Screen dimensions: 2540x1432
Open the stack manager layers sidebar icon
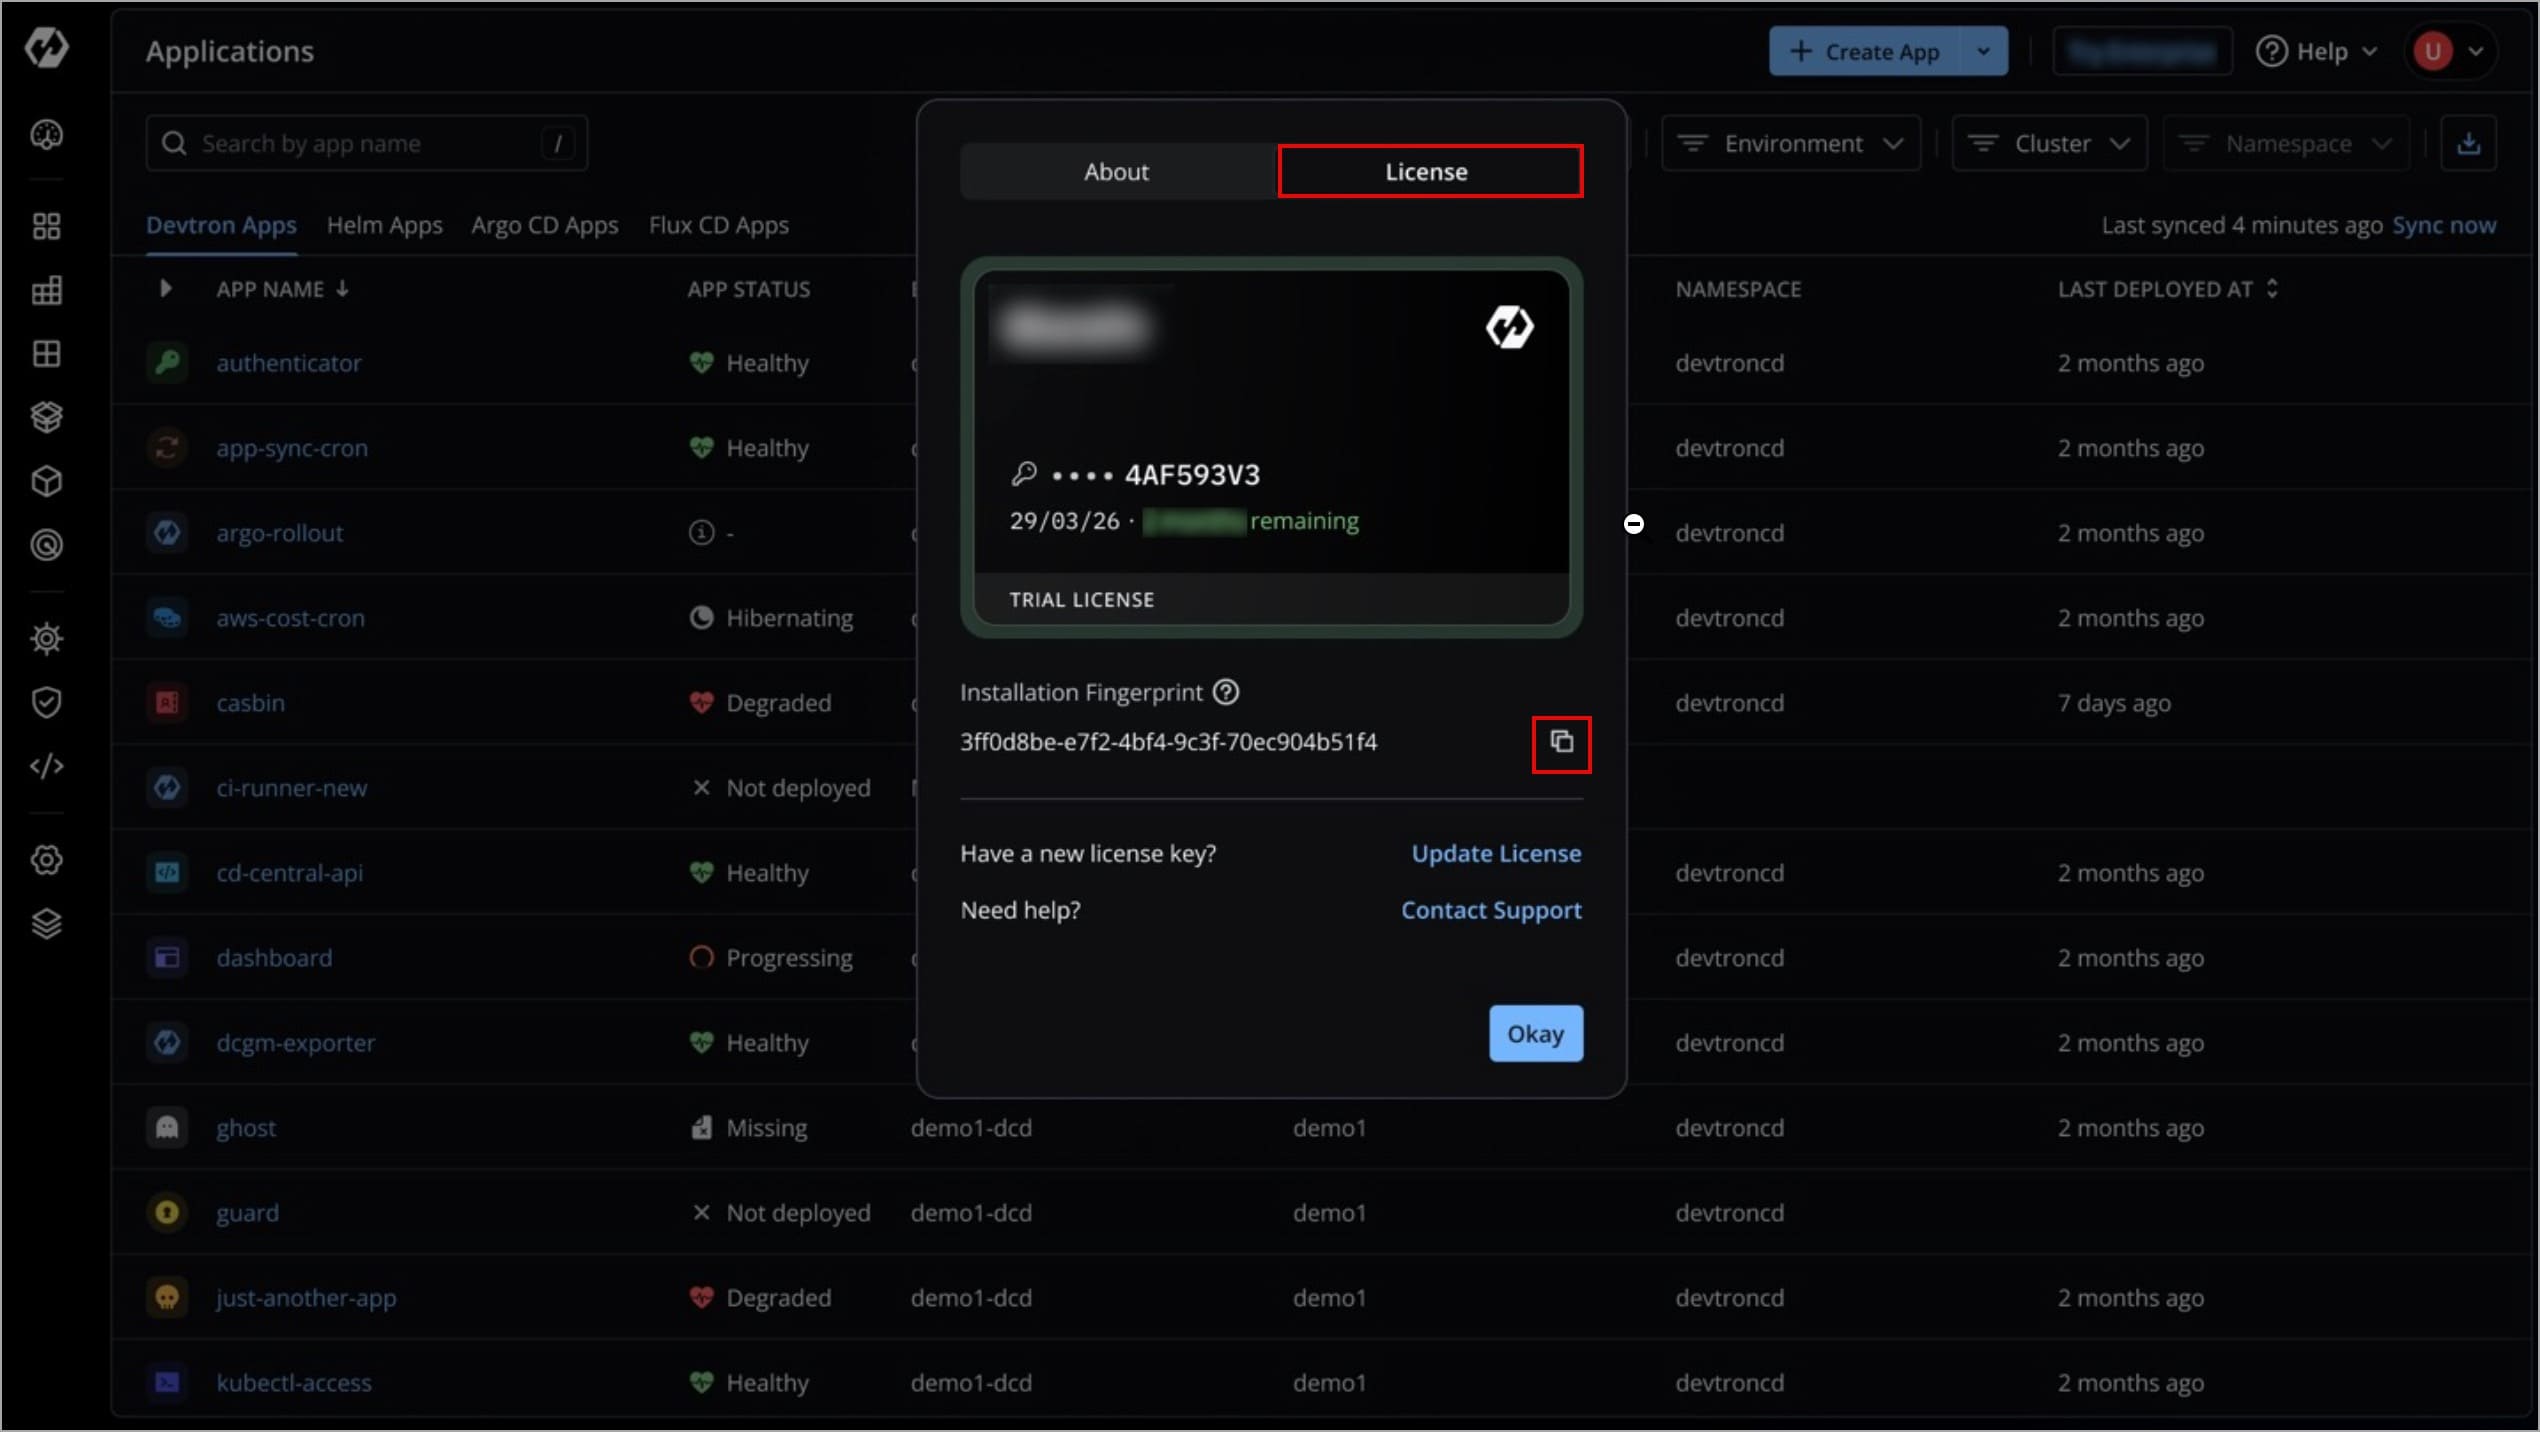[47, 924]
